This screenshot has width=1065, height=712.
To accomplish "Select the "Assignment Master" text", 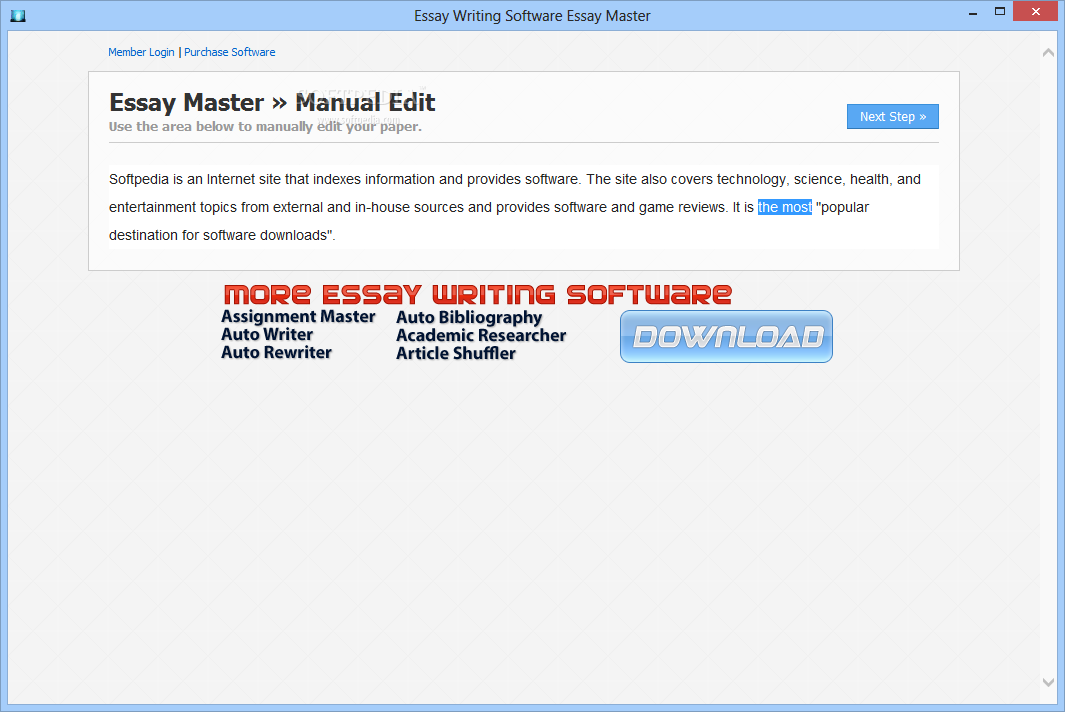I will pyautogui.click(x=298, y=317).
